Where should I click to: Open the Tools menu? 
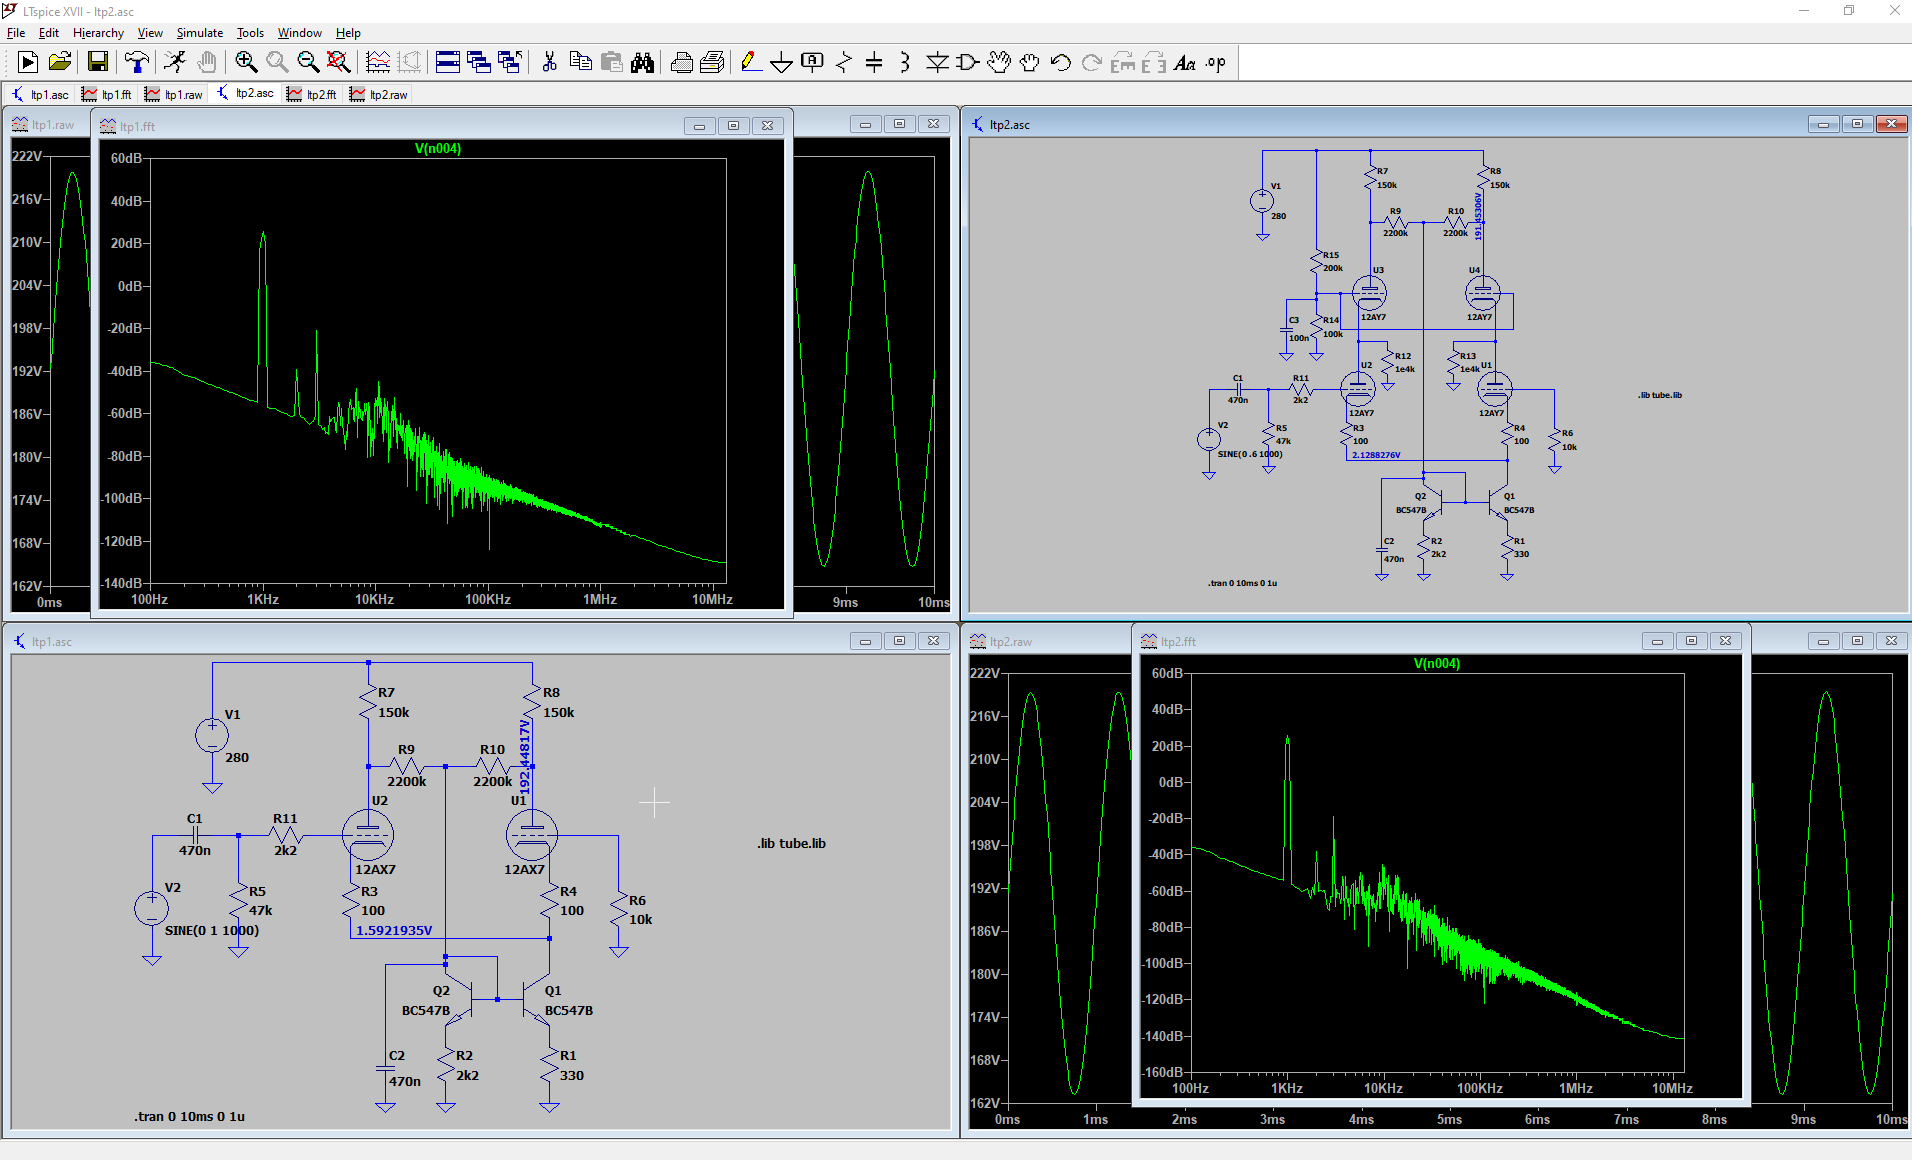(x=250, y=33)
